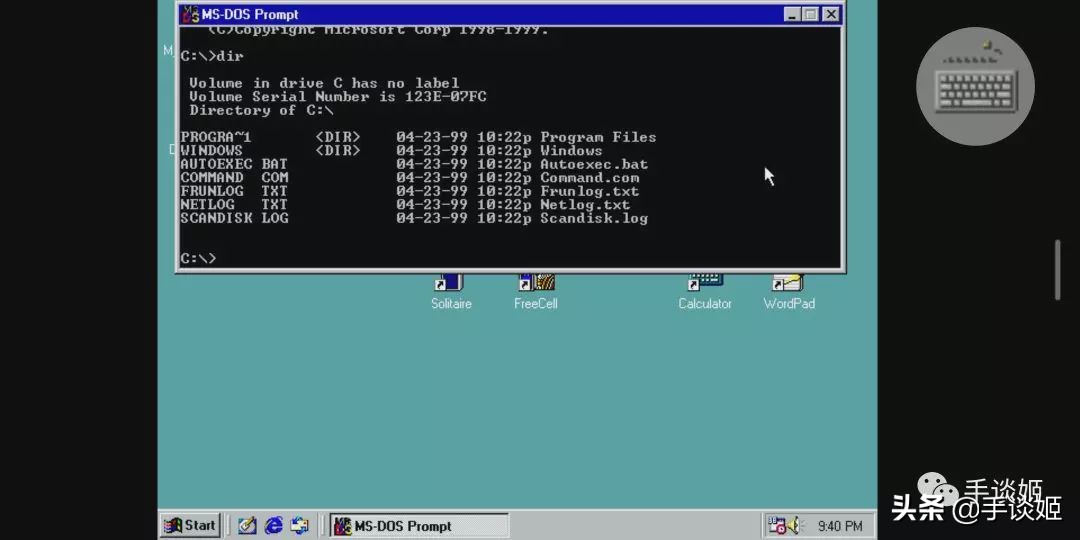Screen dimensions: 1080x540
Task: Click the 'Directory of C:\' line
Action: [x=262, y=110]
